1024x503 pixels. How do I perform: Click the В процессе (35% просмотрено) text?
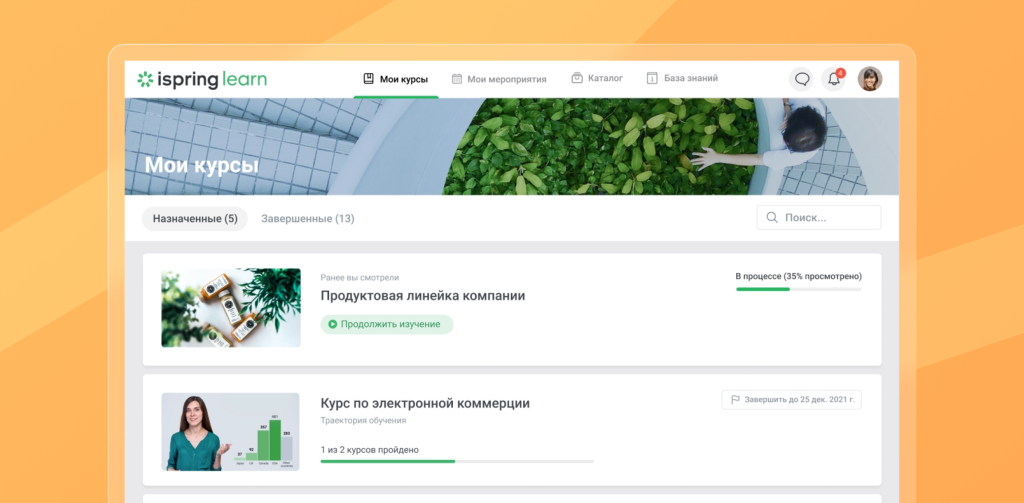click(799, 276)
